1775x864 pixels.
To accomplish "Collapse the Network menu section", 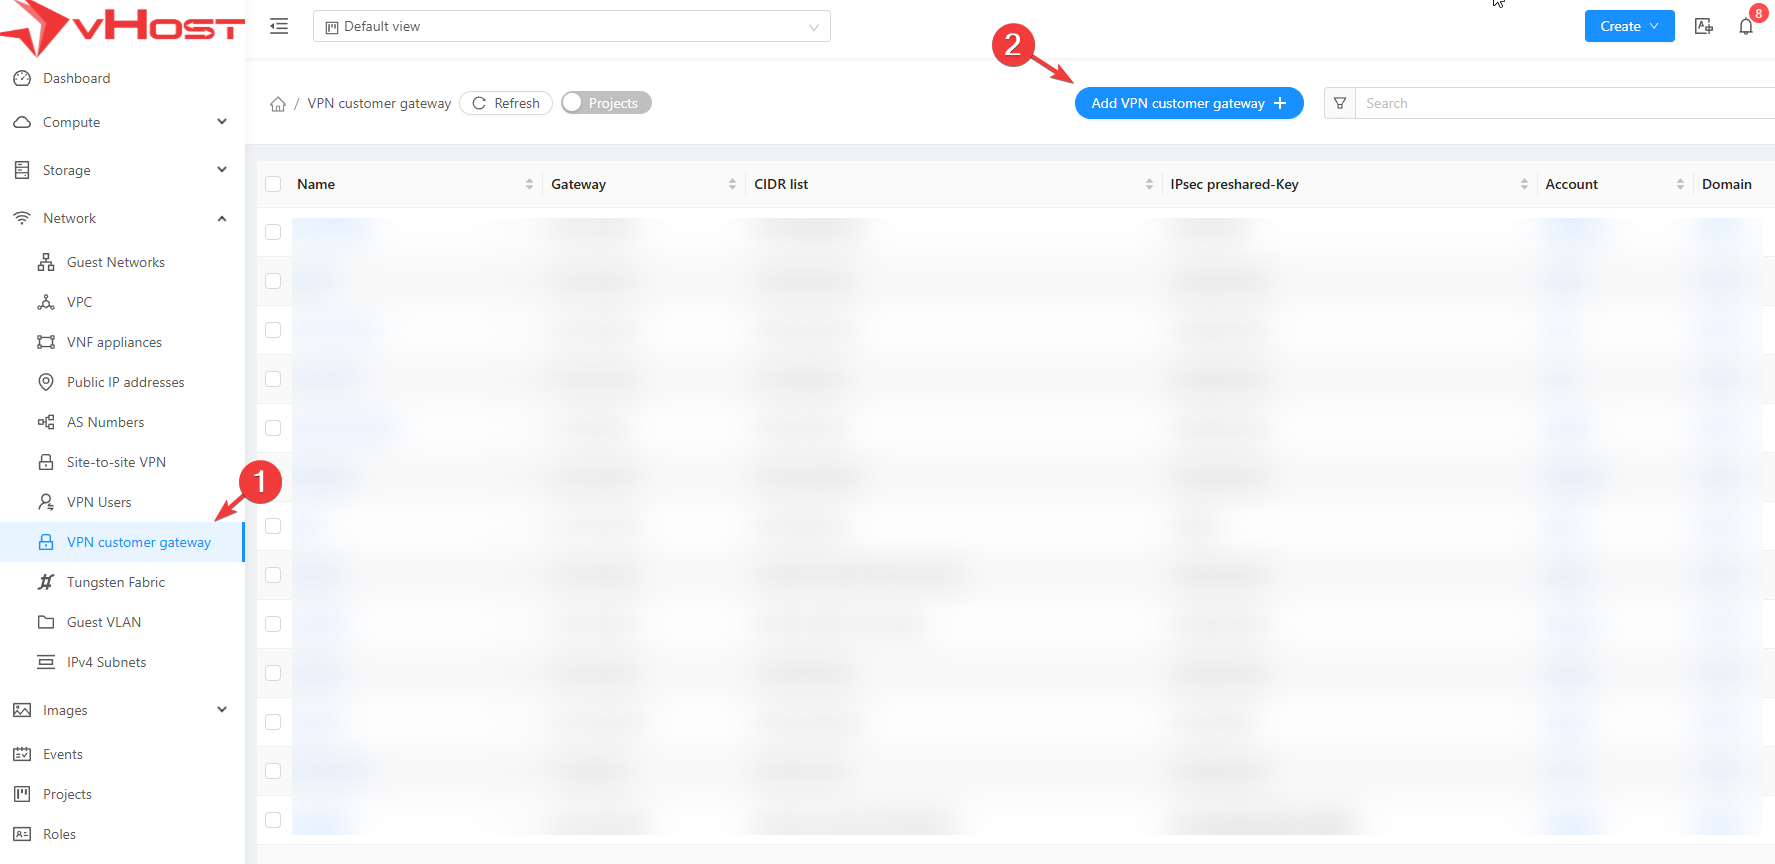I will click(120, 218).
